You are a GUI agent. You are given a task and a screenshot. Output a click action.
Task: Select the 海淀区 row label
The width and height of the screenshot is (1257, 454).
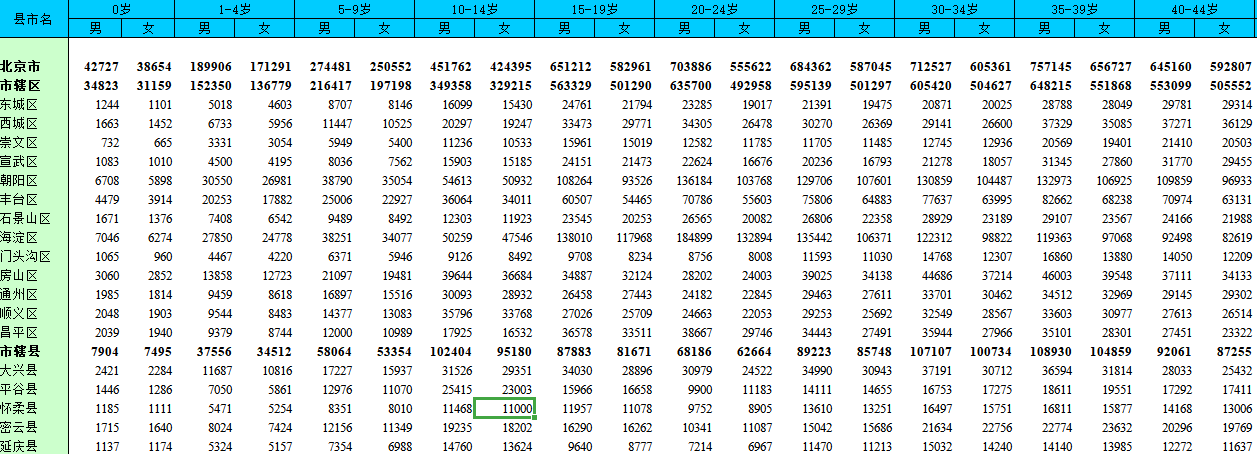(19, 238)
